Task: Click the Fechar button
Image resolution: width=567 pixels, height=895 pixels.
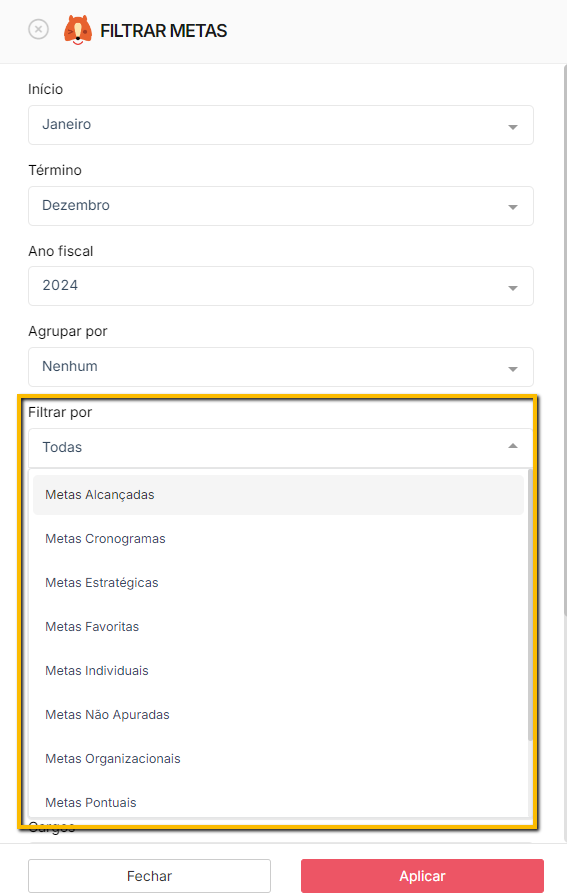Action: [x=149, y=876]
